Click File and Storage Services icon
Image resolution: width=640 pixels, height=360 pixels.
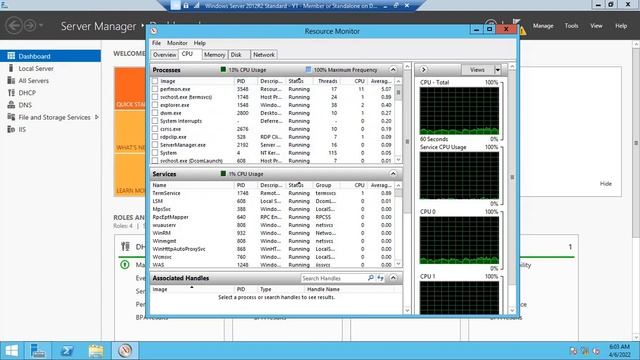pyautogui.click(x=11, y=117)
